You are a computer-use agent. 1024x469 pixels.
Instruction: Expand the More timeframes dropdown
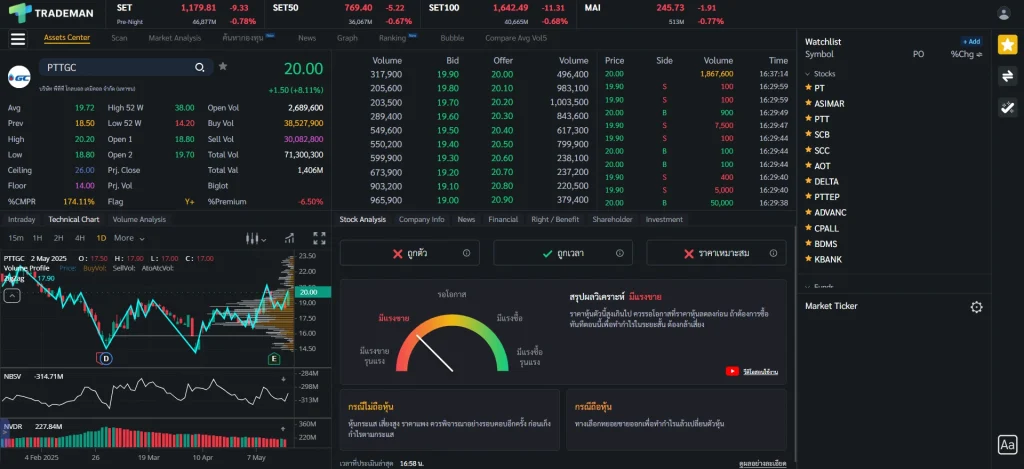pyautogui.click(x=128, y=238)
